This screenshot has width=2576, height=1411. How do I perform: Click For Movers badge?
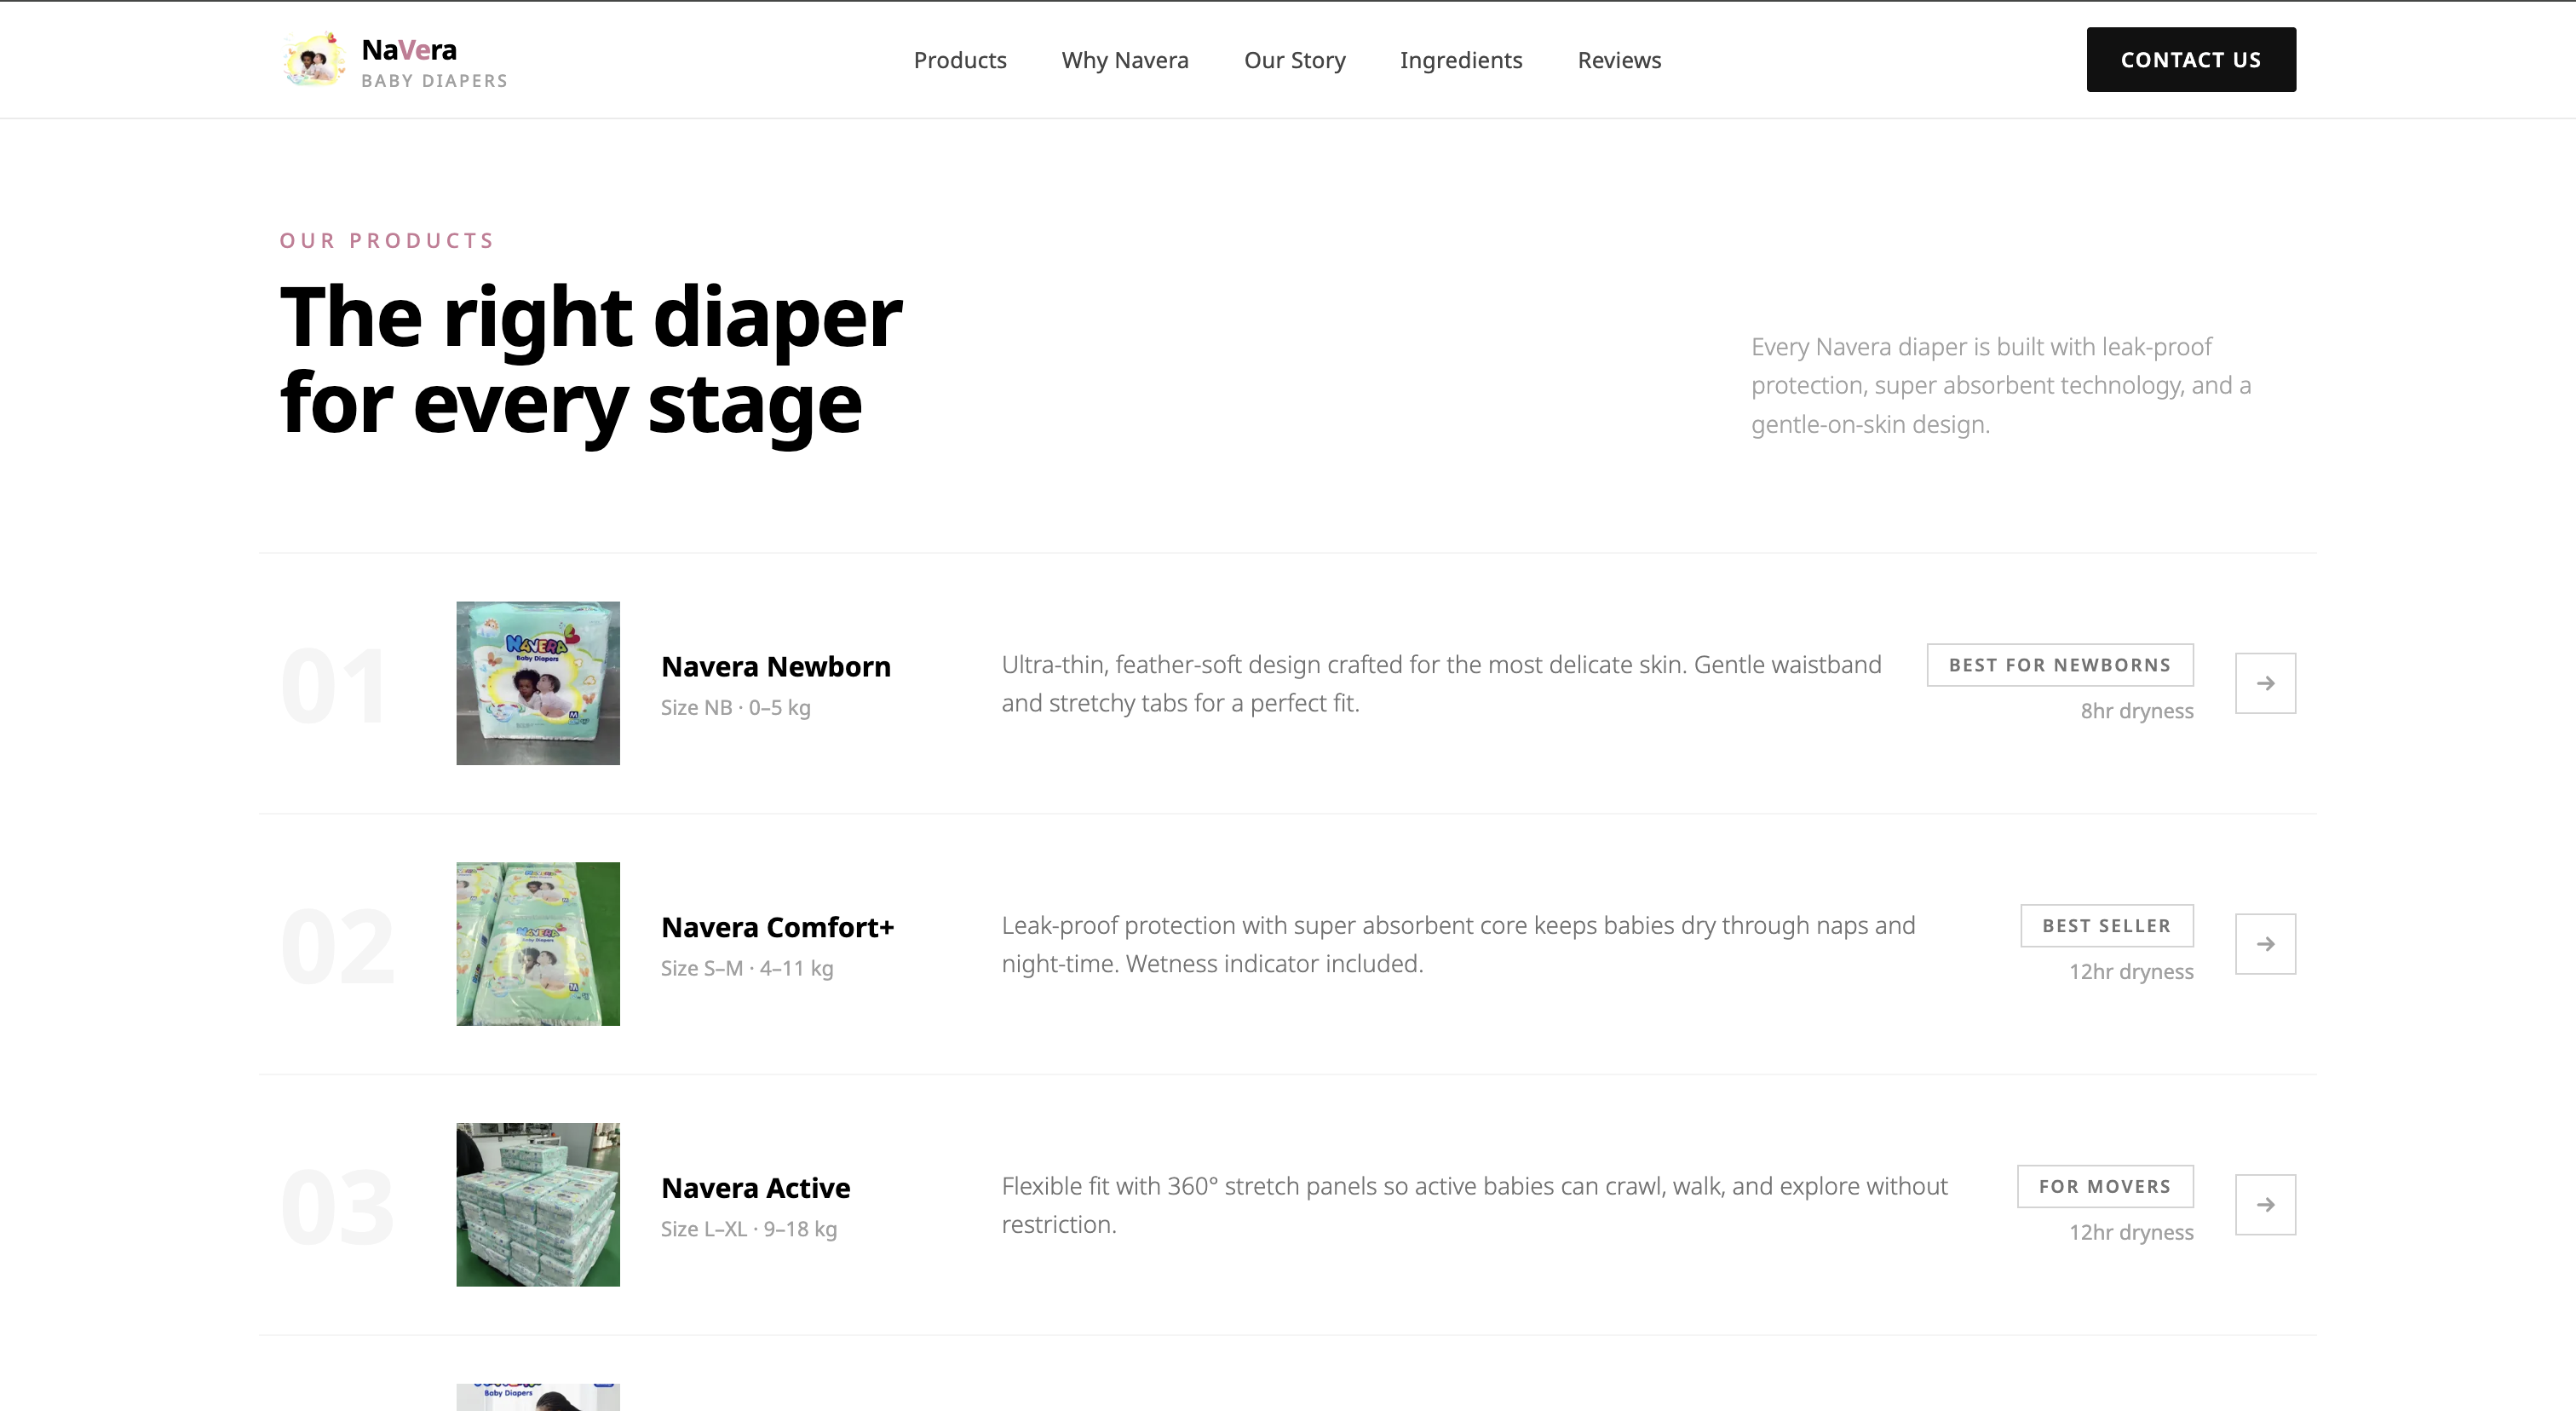click(2105, 1186)
